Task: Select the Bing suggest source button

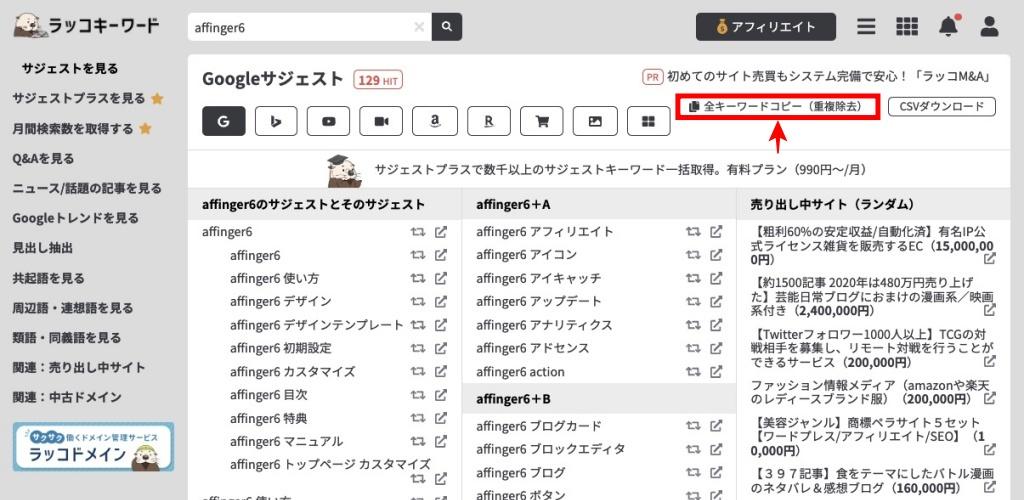Action: (276, 121)
